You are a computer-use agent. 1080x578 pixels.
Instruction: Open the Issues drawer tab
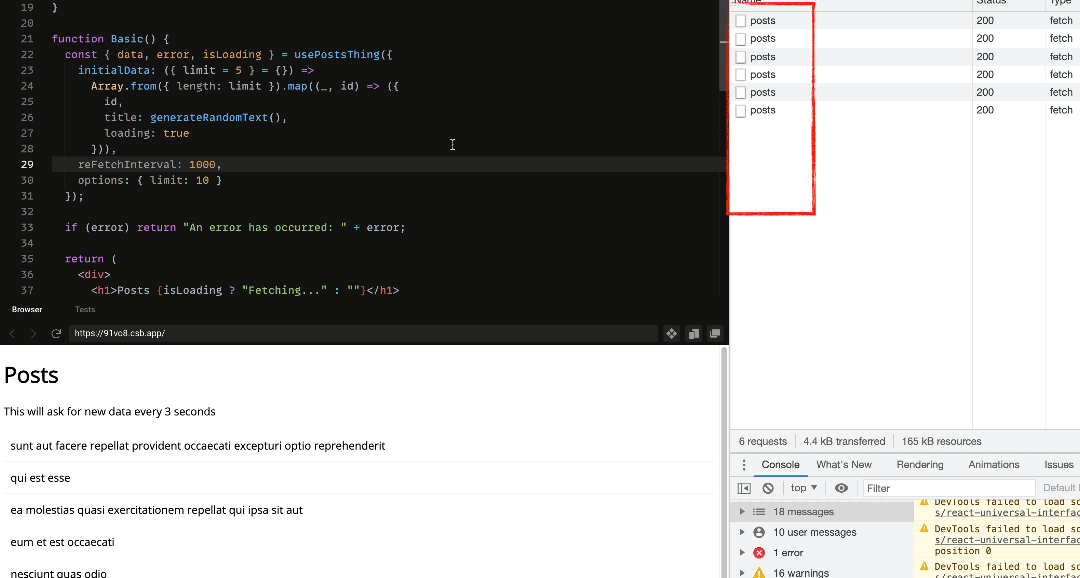(x=1058, y=465)
